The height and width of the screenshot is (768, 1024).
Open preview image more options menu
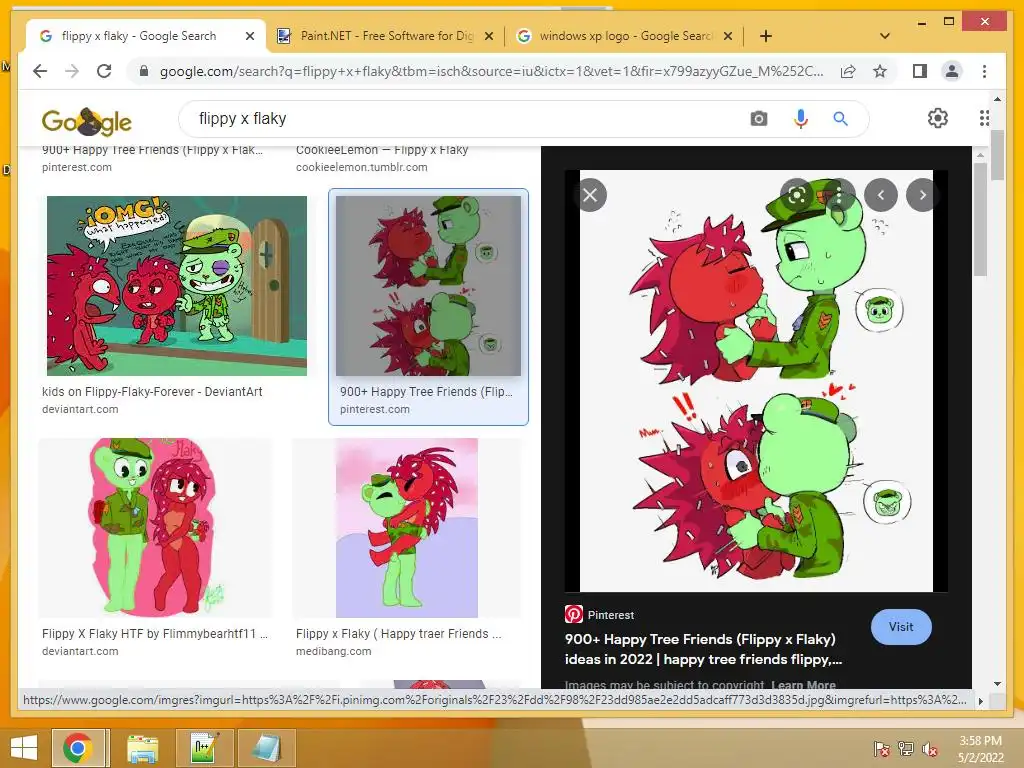pos(839,195)
